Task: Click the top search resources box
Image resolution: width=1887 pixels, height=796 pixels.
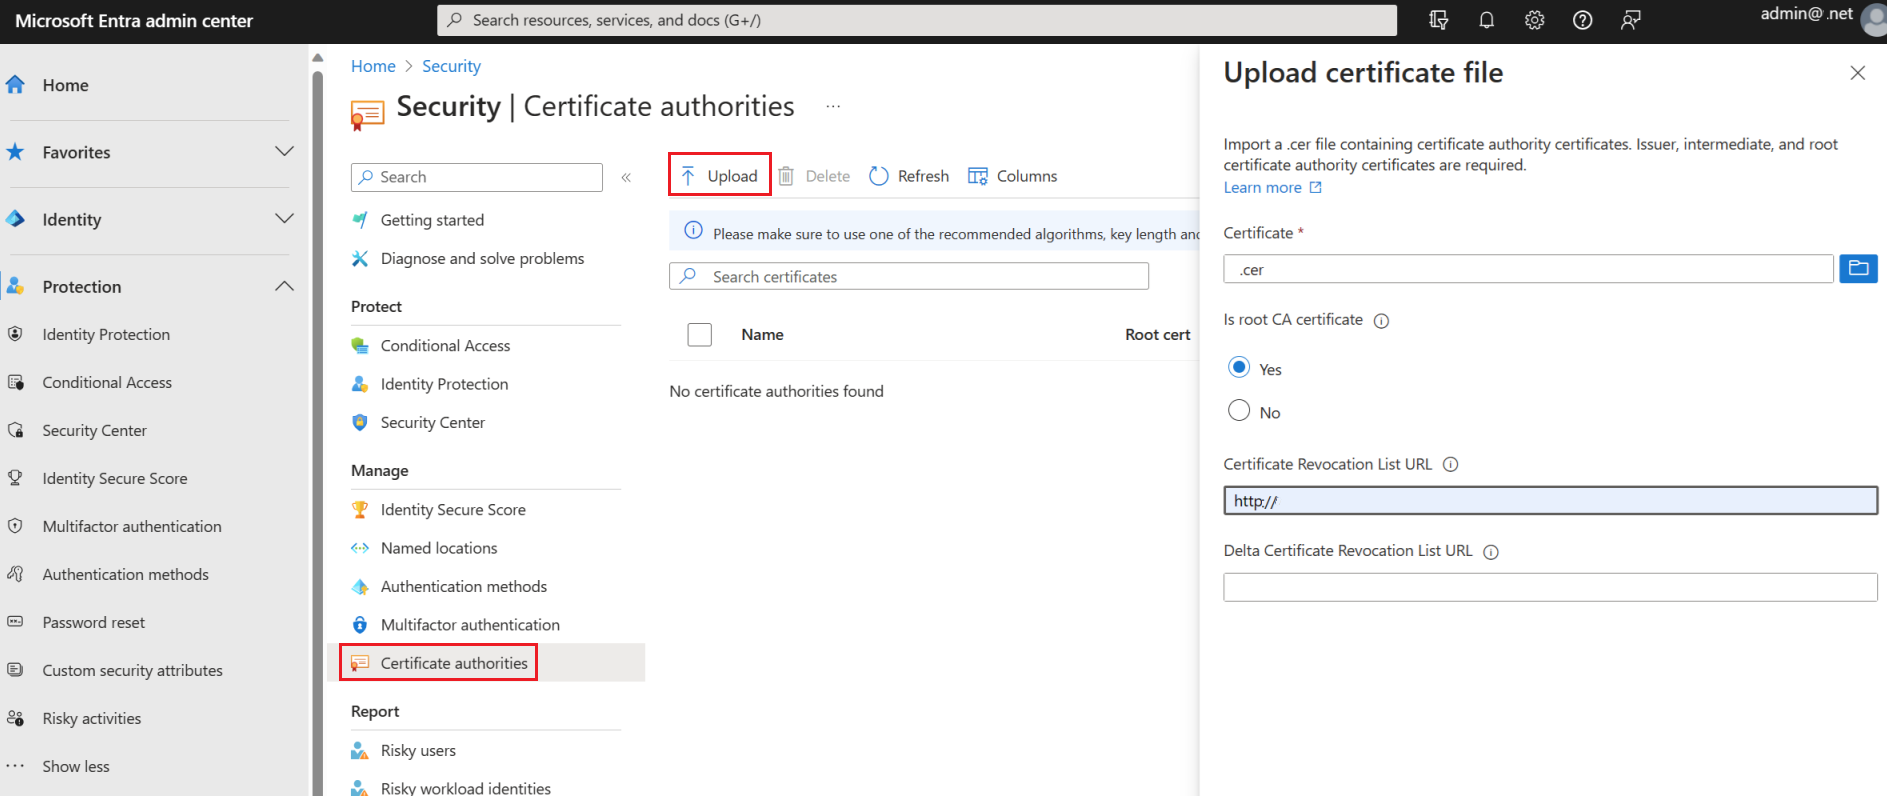Action: click(917, 20)
